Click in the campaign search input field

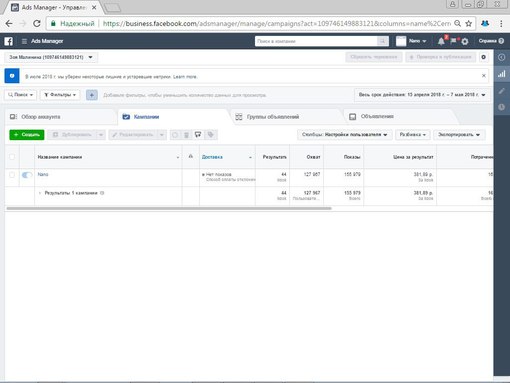coord(316,41)
